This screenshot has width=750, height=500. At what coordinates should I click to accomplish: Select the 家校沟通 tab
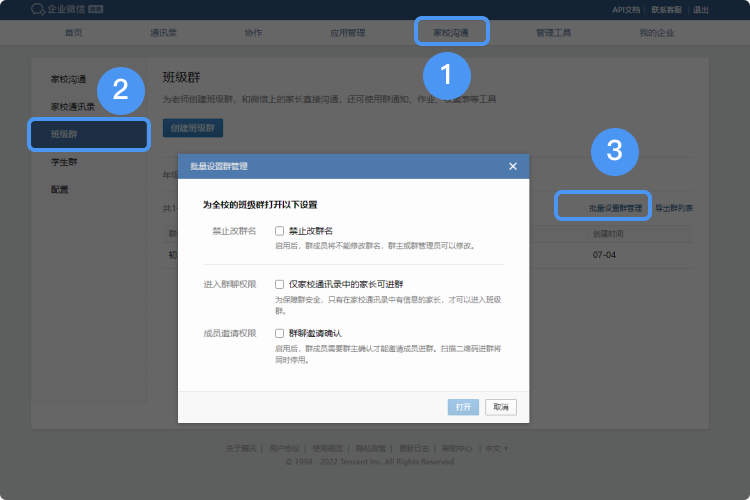click(451, 33)
